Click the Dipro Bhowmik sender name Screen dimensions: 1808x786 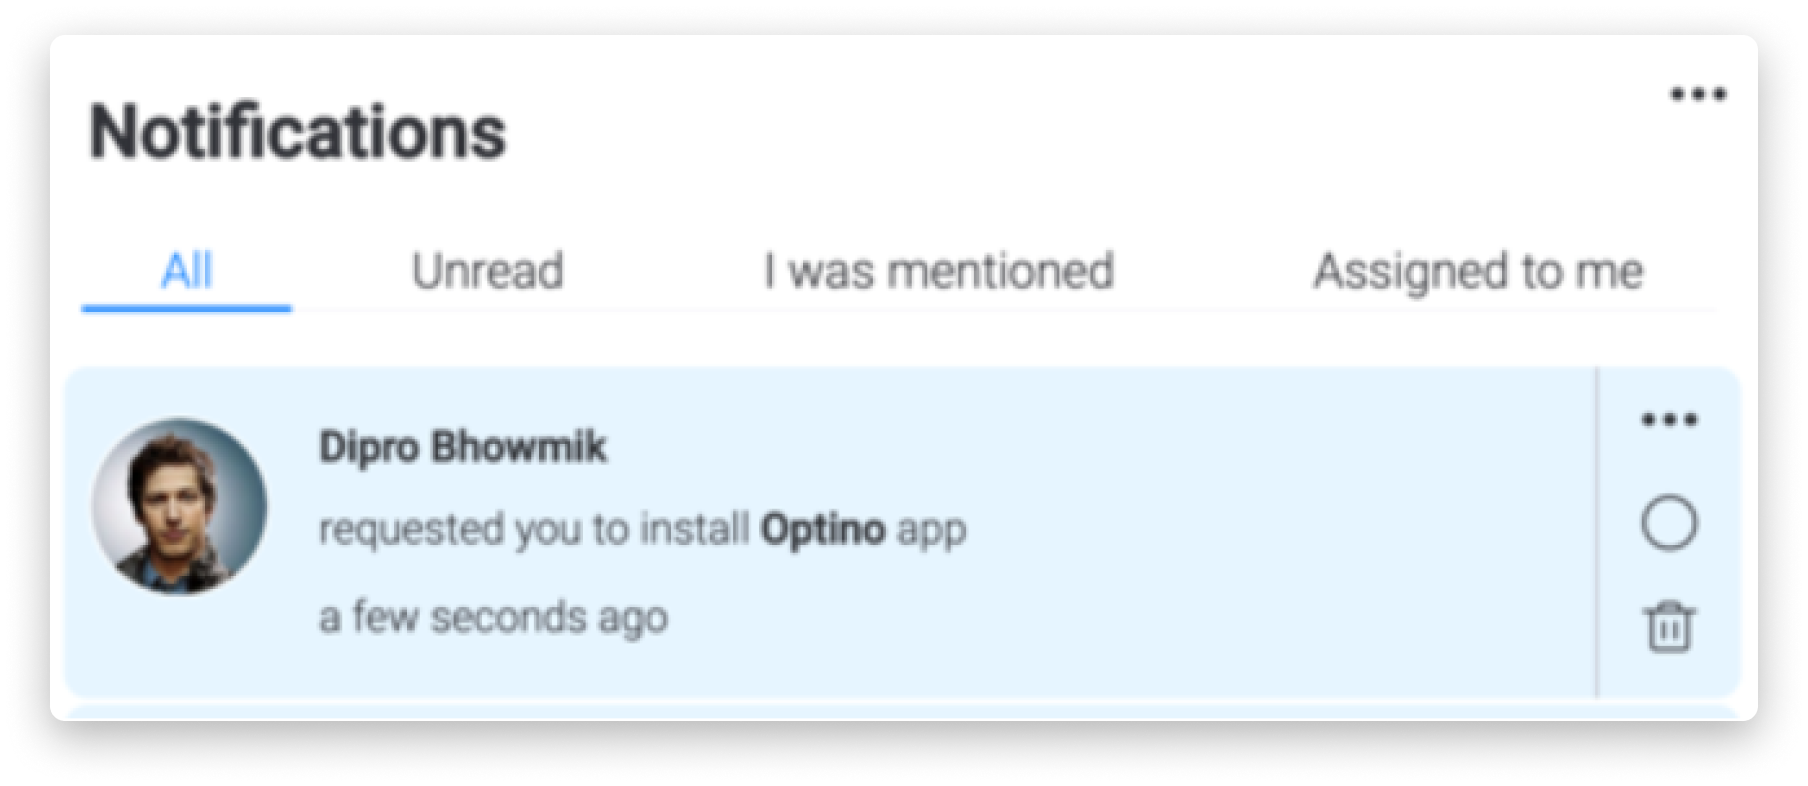point(462,446)
